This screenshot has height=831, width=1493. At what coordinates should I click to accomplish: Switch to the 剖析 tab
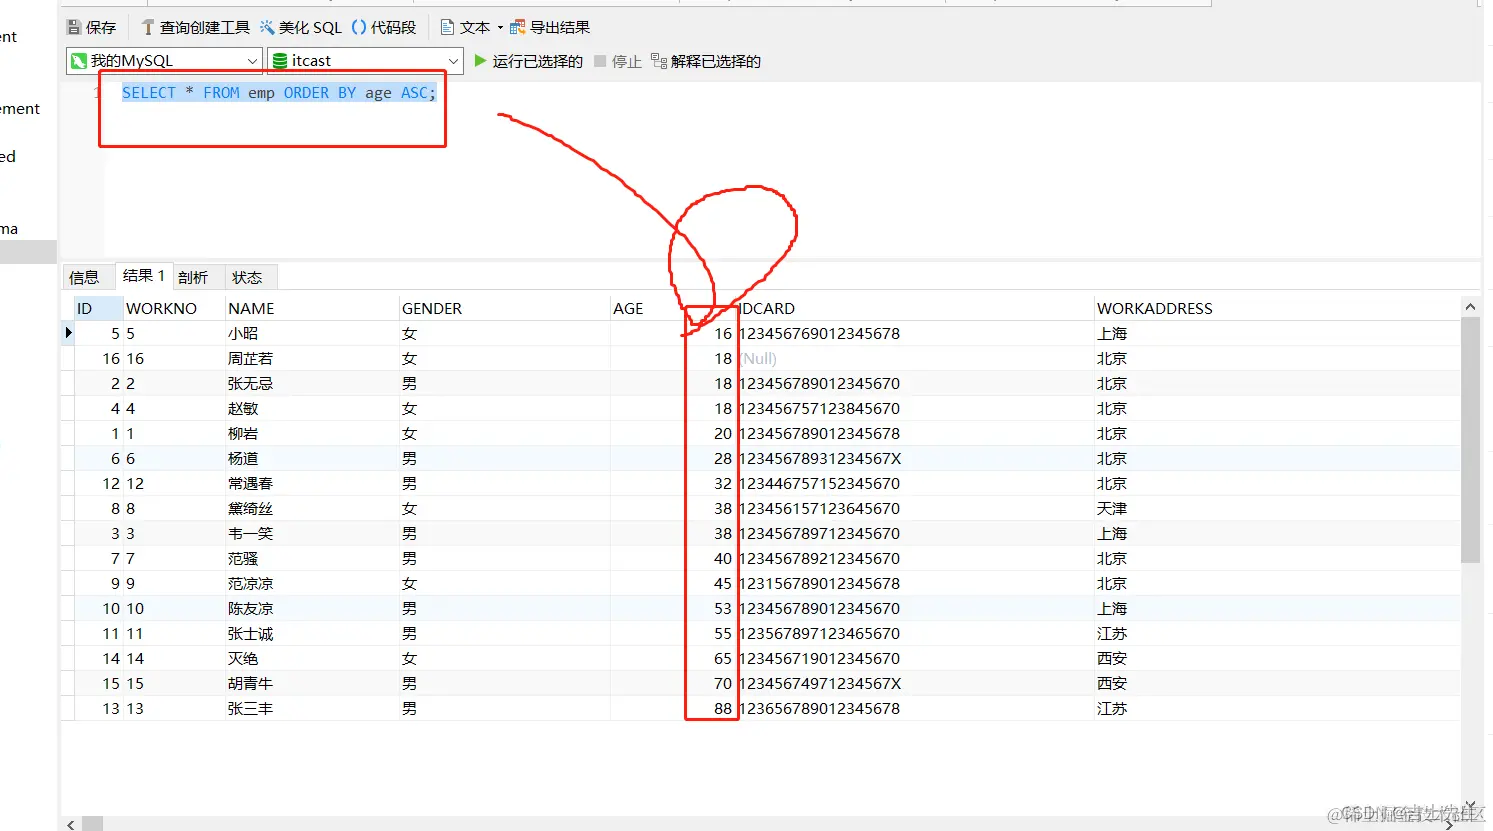[194, 277]
